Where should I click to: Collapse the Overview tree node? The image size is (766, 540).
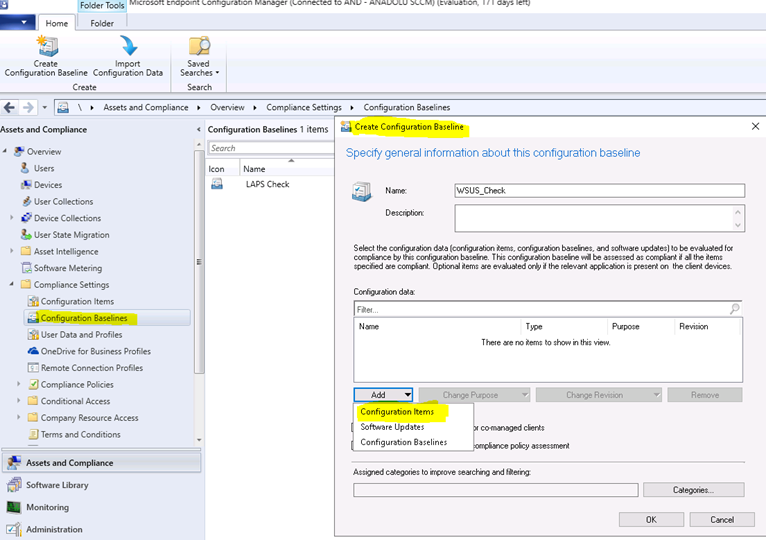(x=5, y=151)
